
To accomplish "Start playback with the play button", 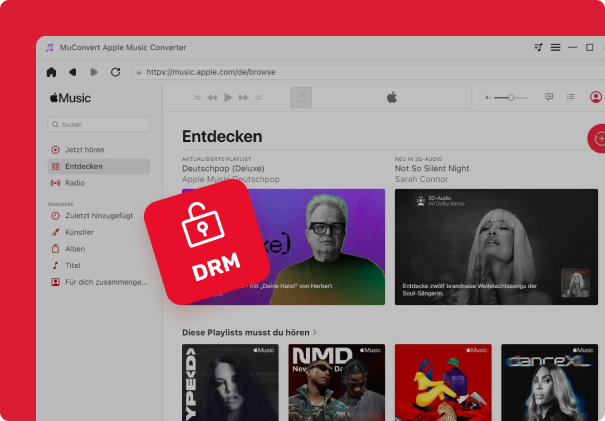I will click(228, 98).
